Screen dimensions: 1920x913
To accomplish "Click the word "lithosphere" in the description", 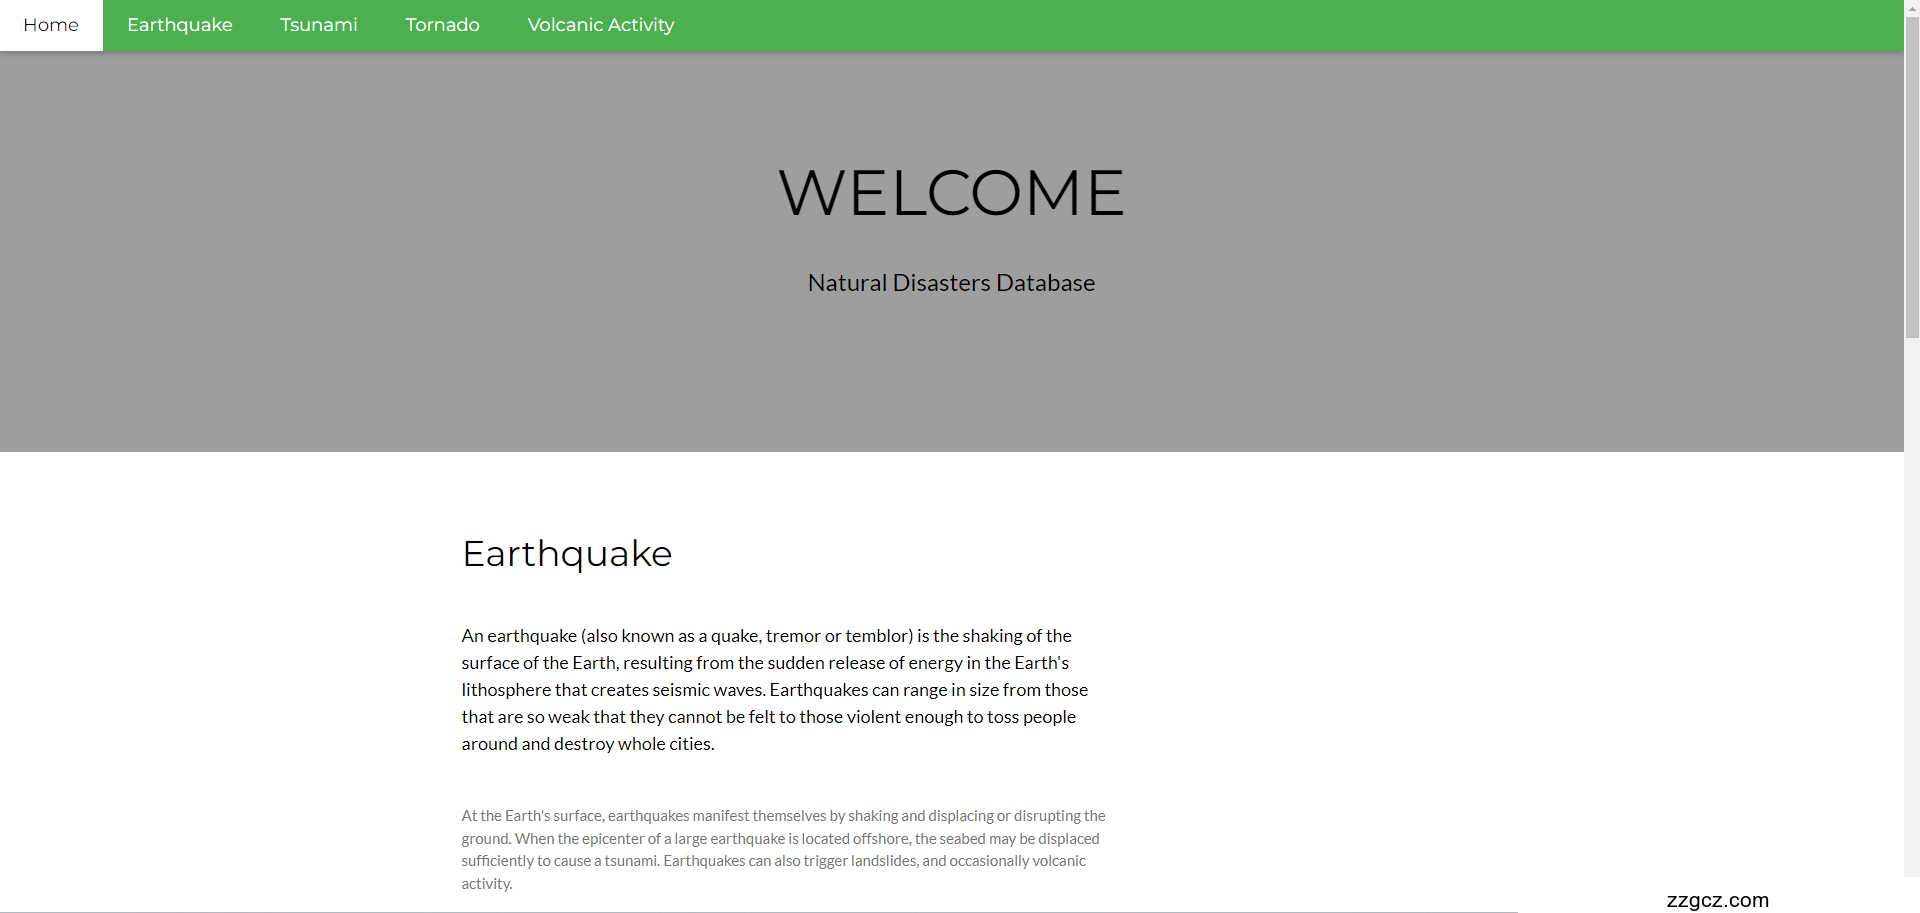I will (x=506, y=690).
